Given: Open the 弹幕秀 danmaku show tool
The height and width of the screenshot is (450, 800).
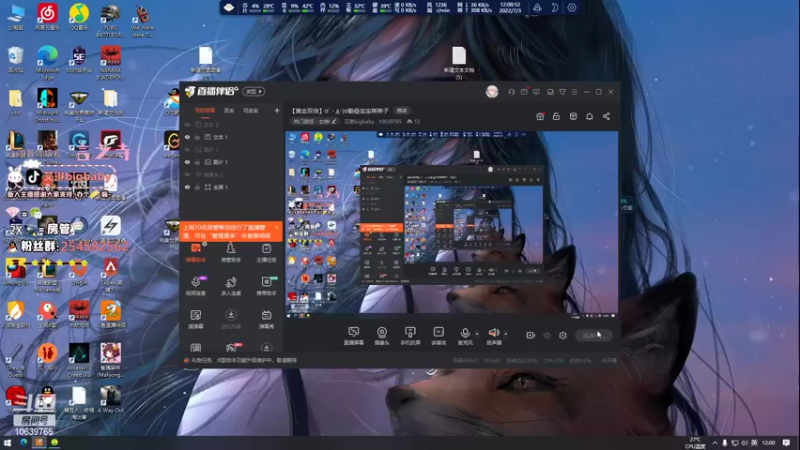Looking at the screenshot, I should [266, 319].
